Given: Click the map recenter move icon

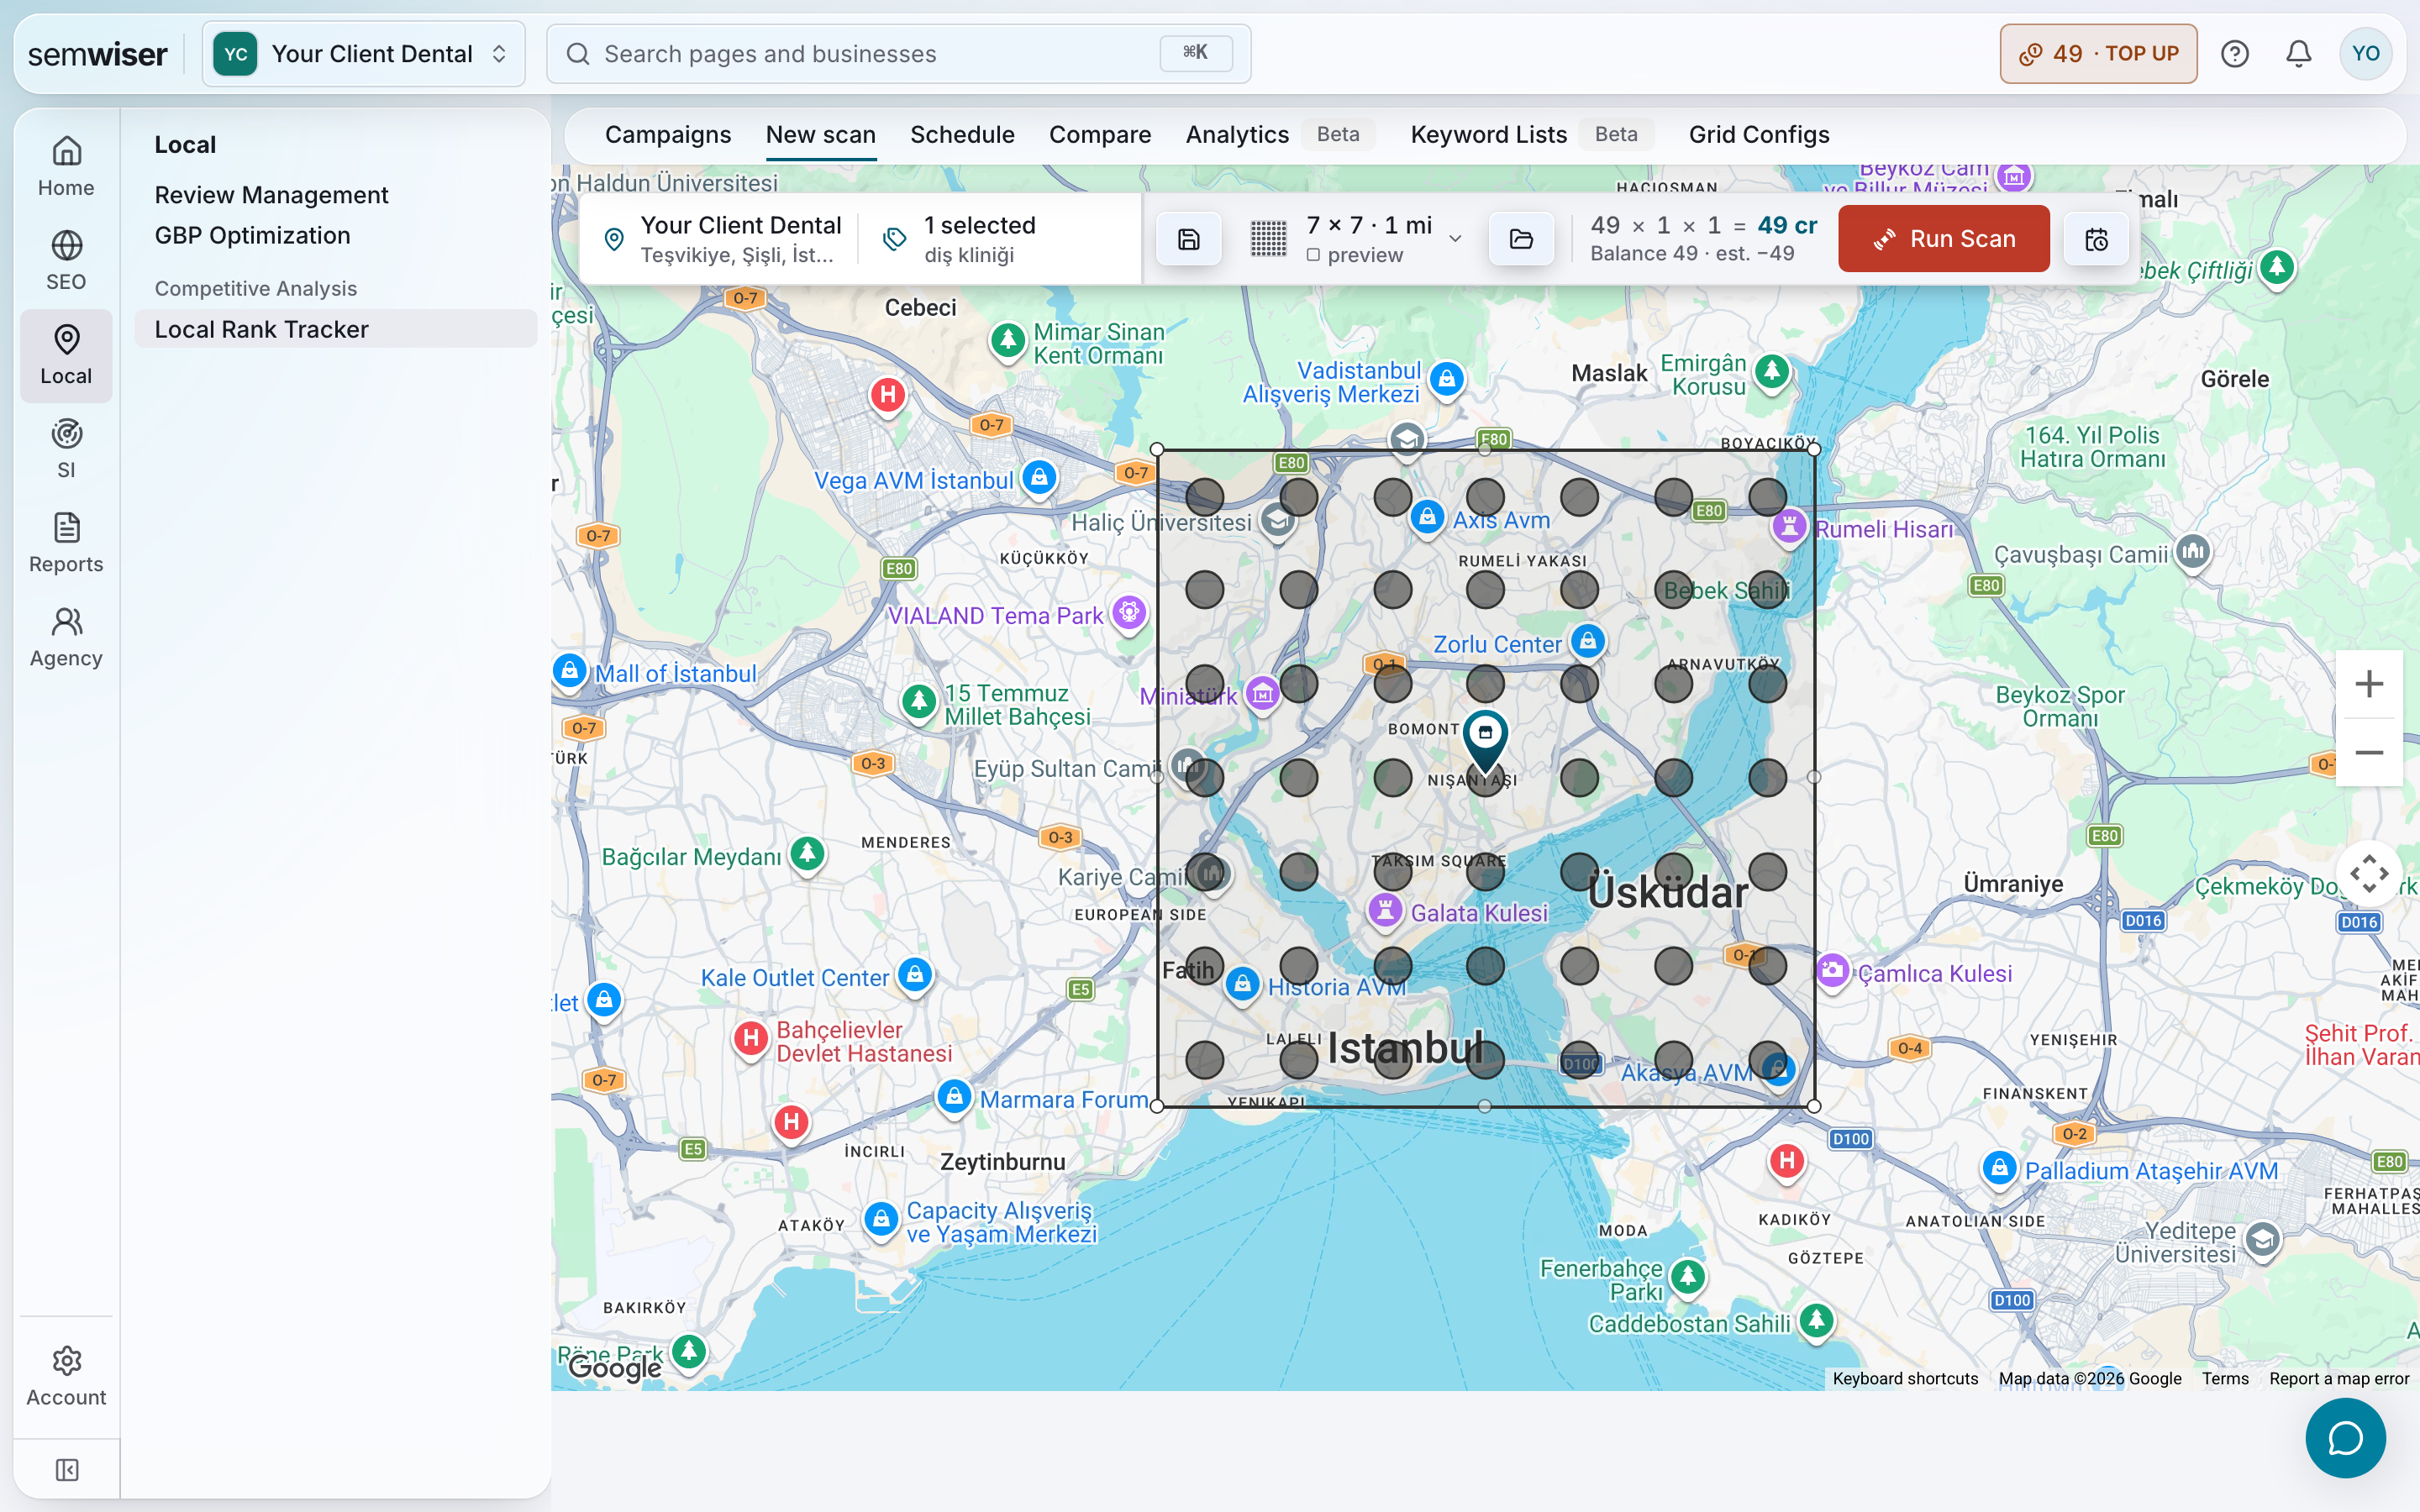Looking at the screenshot, I should point(2369,874).
